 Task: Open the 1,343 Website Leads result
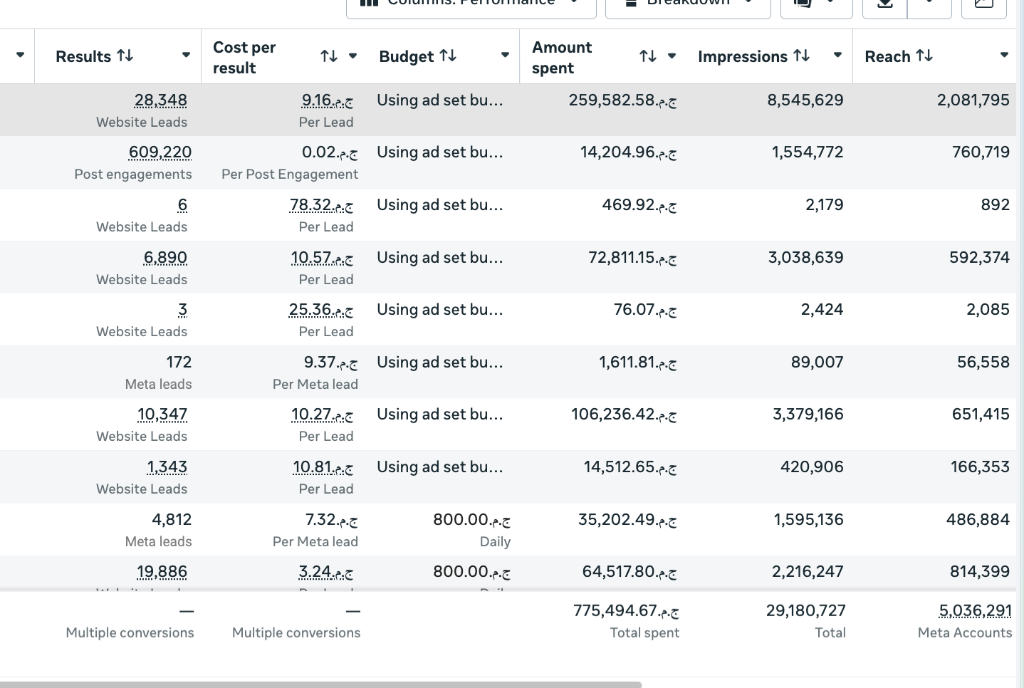tap(167, 467)
